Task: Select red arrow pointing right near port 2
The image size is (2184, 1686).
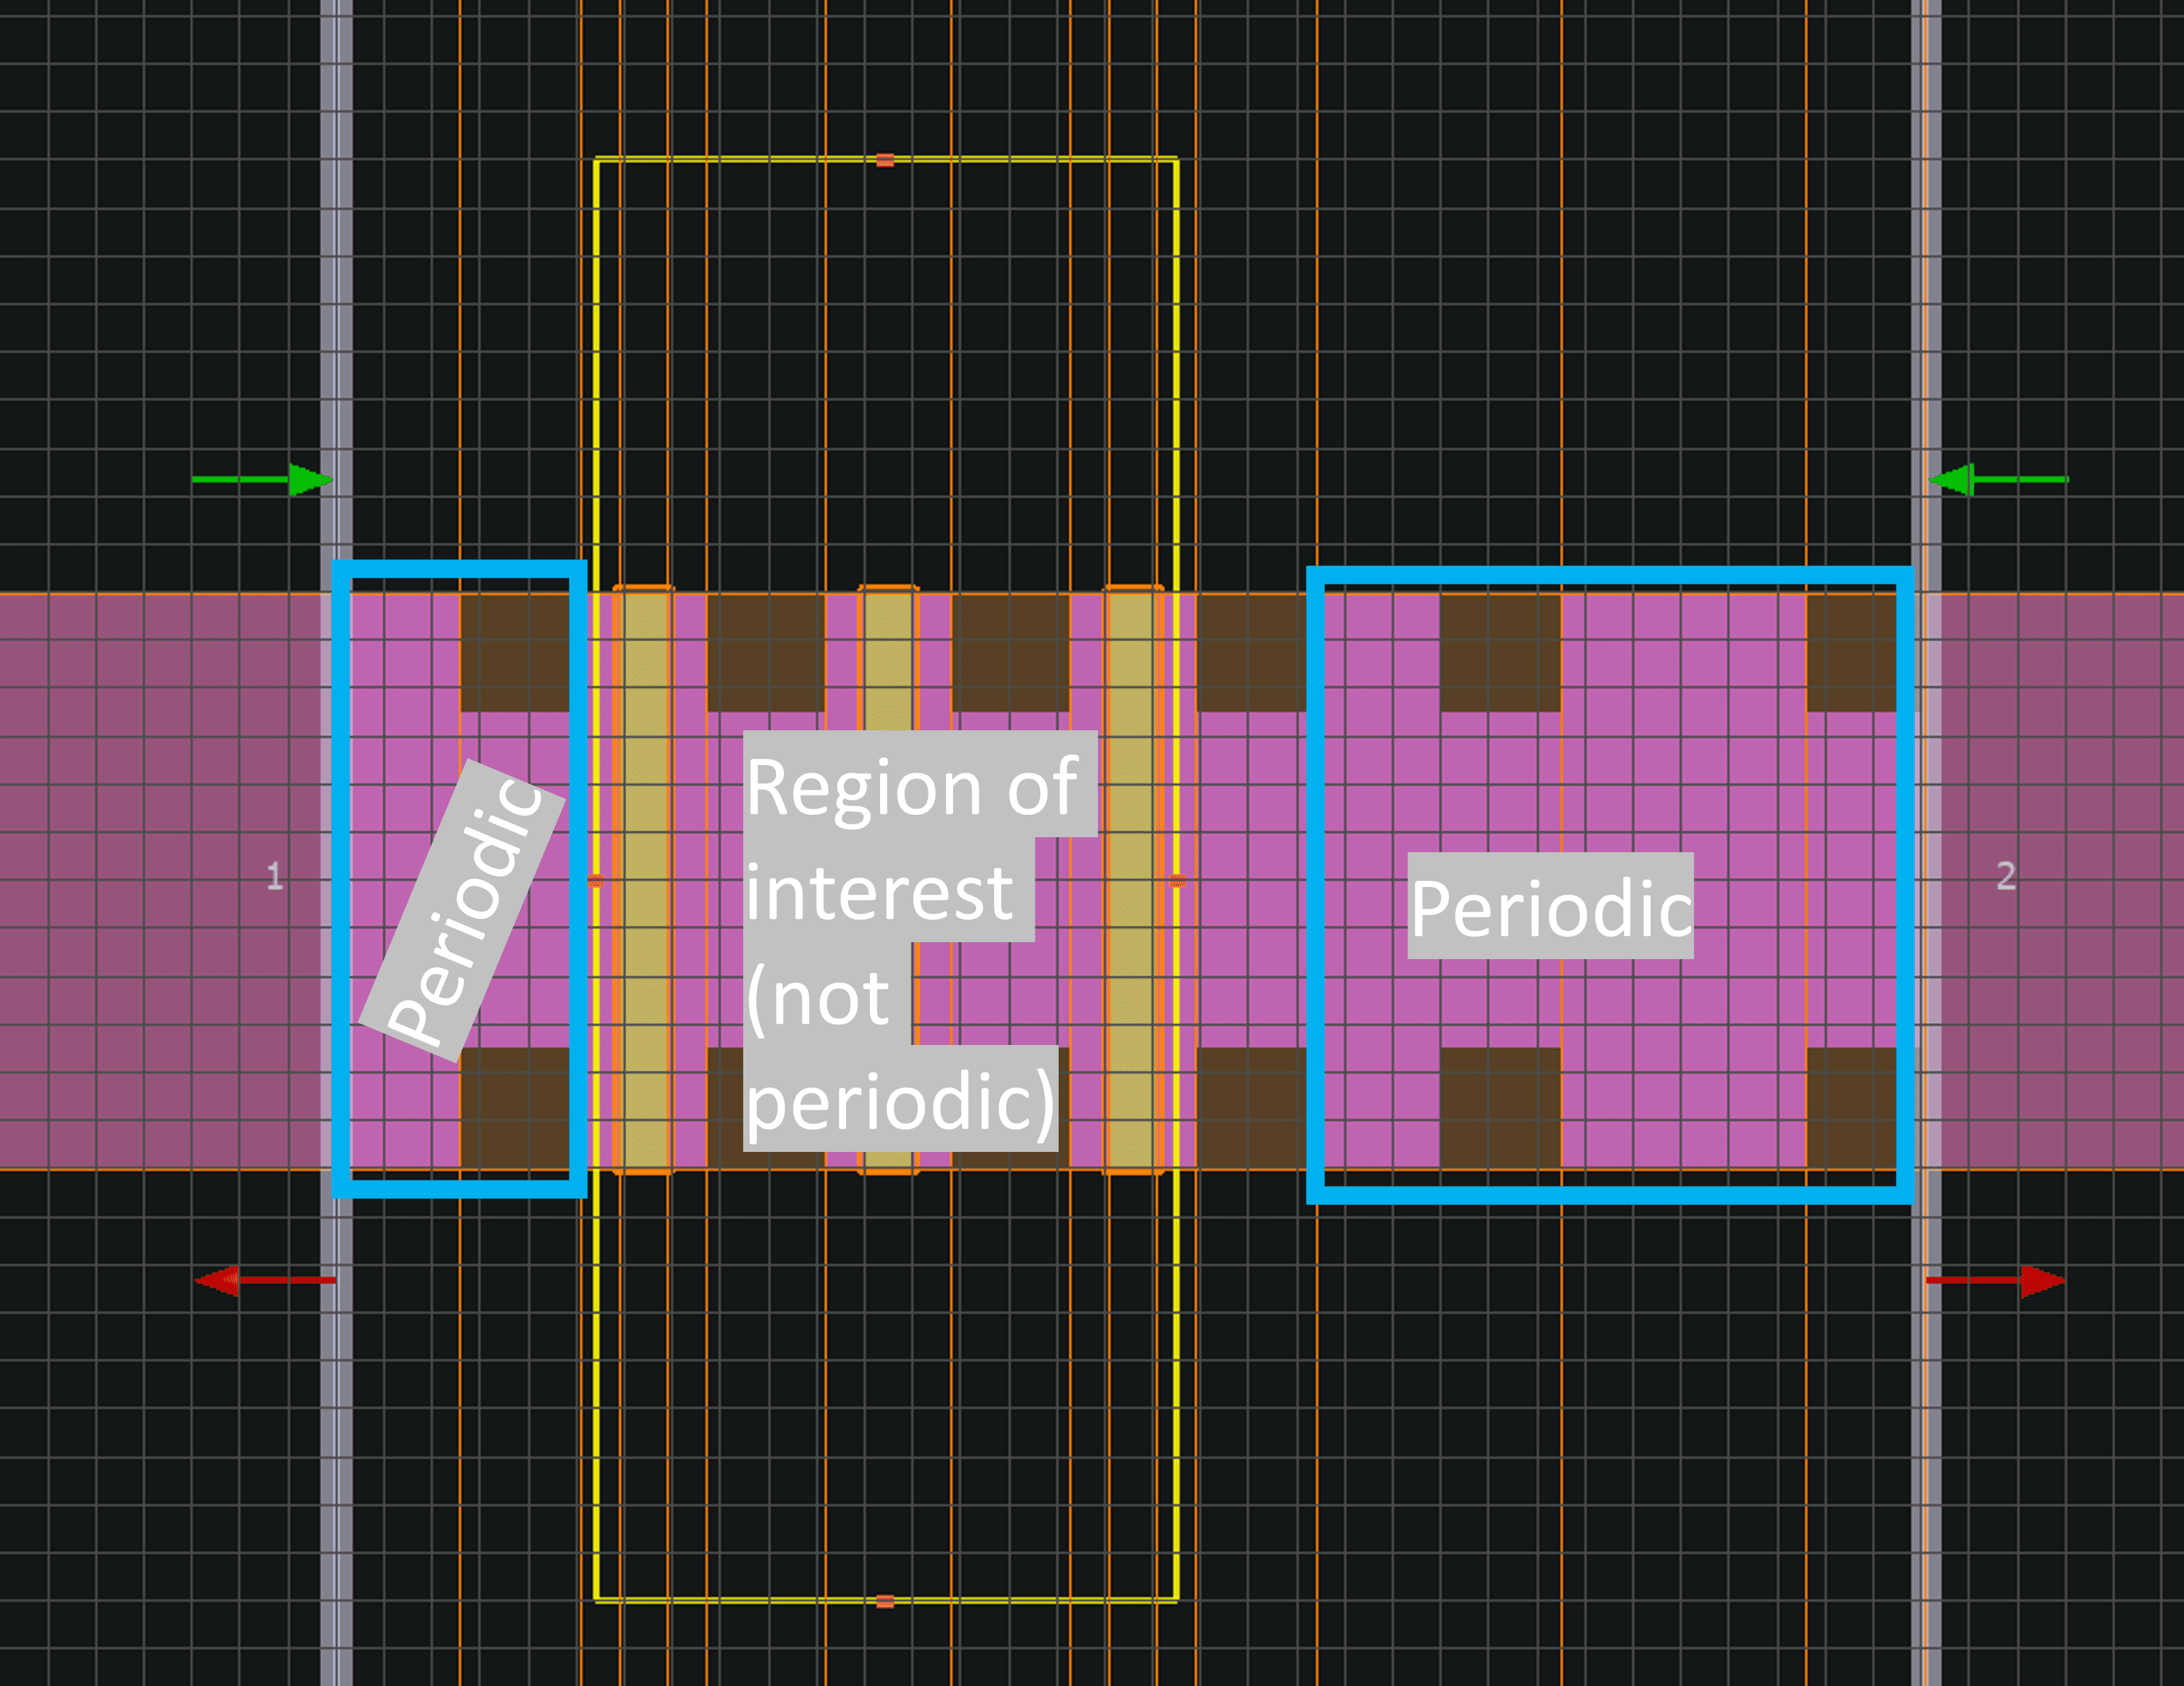Action: (x=1996, y=1280)
